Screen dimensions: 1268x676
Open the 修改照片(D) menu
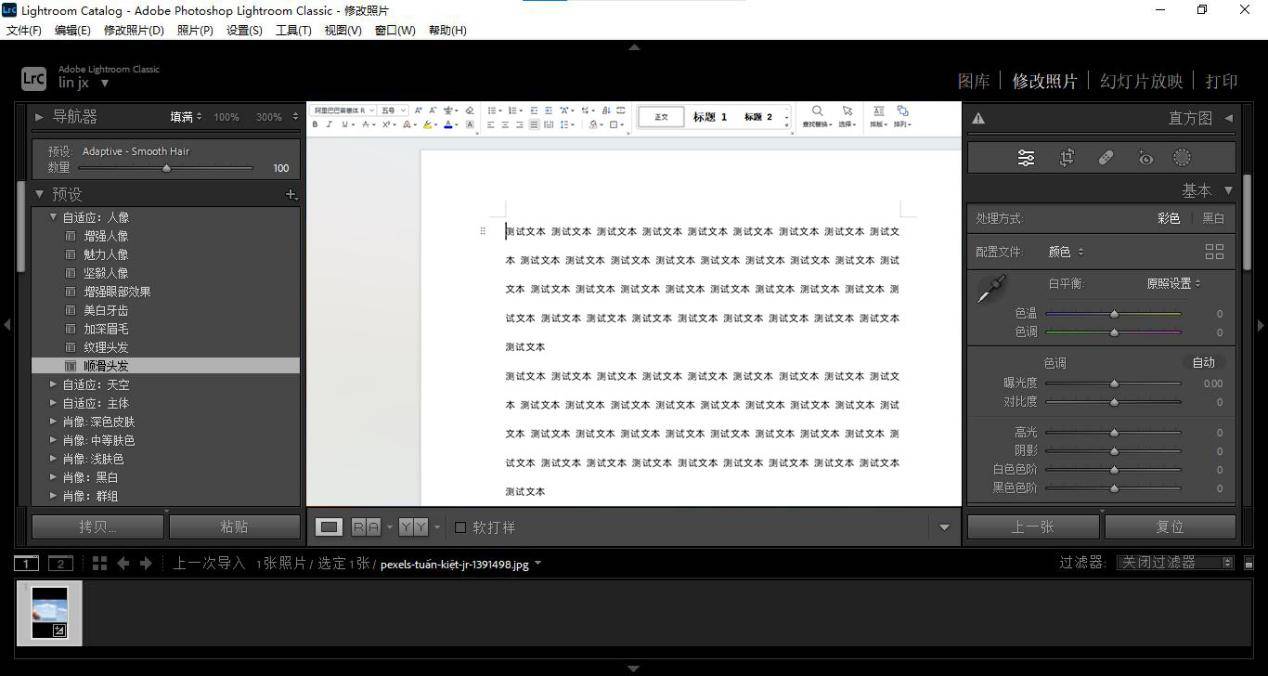(134, 30)
